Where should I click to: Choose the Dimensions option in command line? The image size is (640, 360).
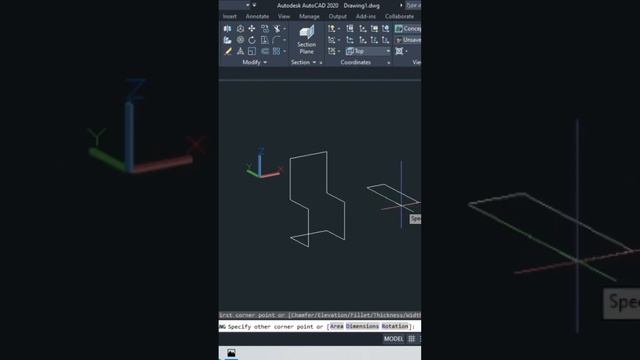[x=362, y=327]
